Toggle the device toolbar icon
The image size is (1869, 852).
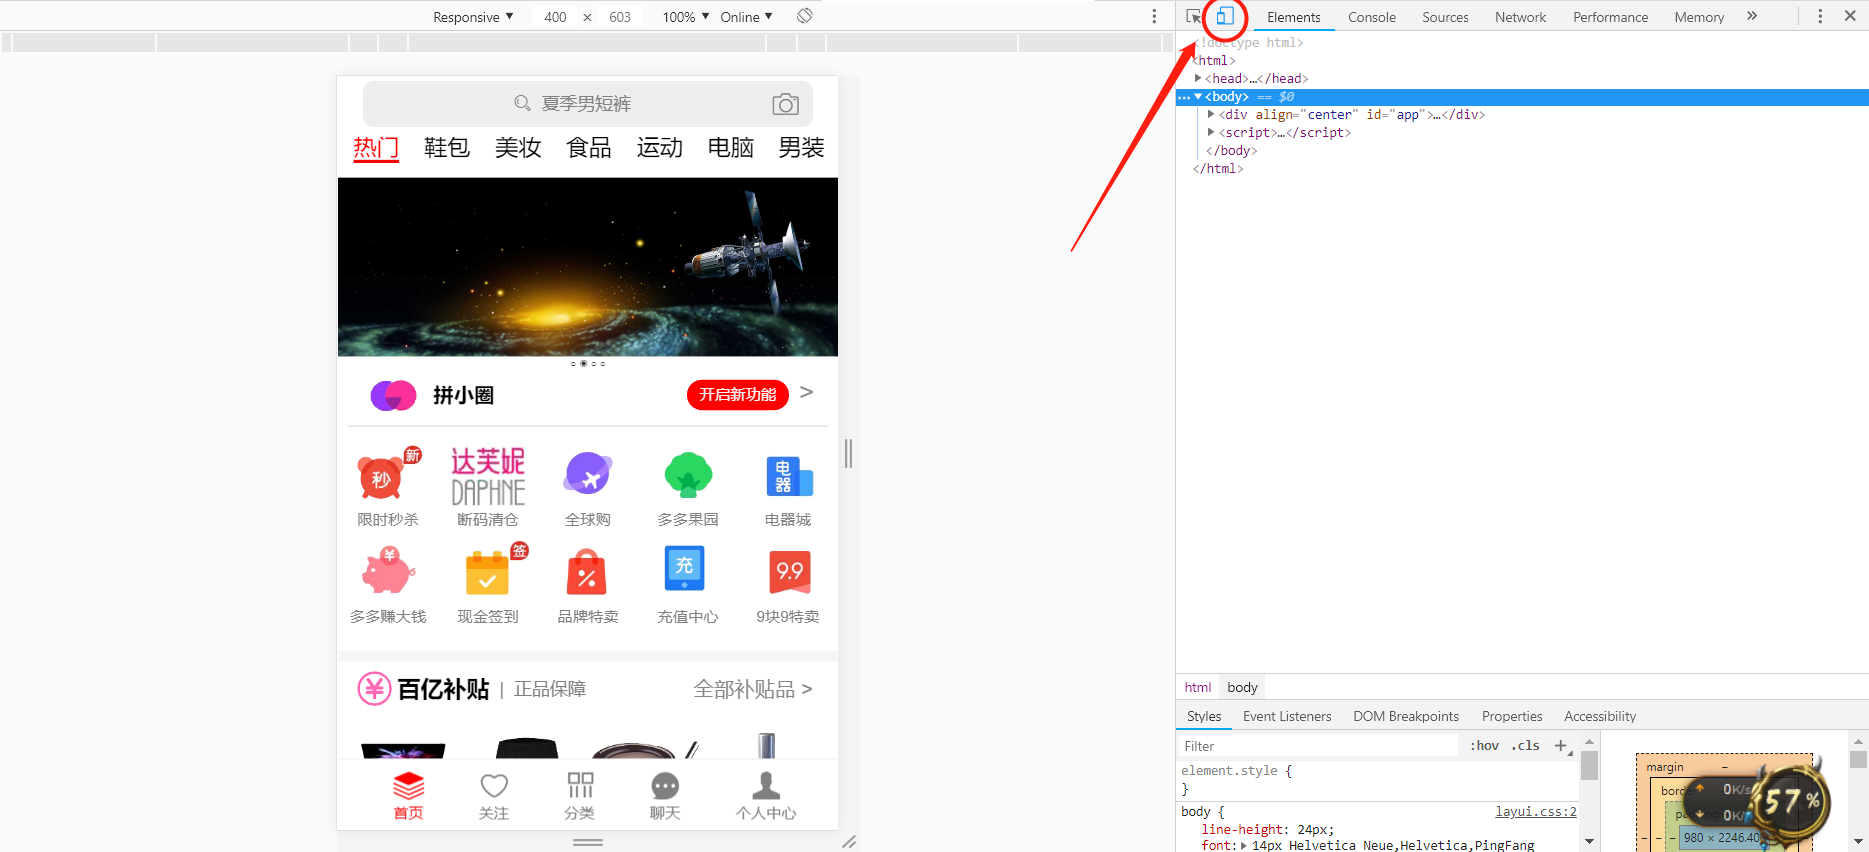[1225, 16]
